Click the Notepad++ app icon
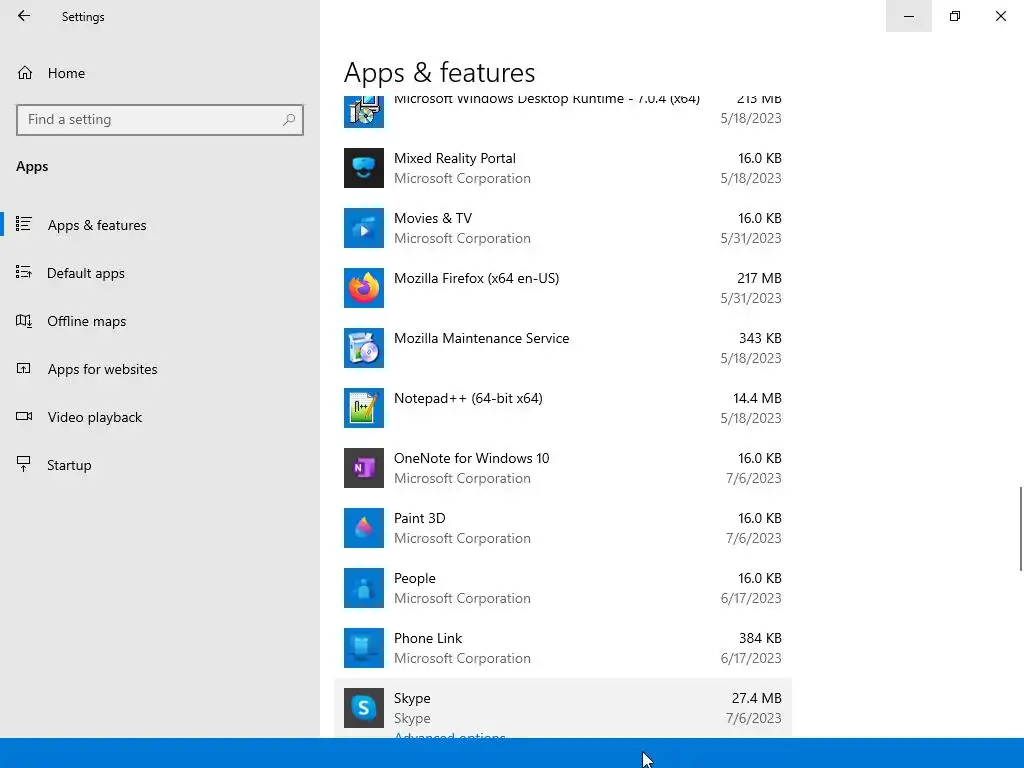This screenshot has width=1024, height=768. [x=364, y=408]
